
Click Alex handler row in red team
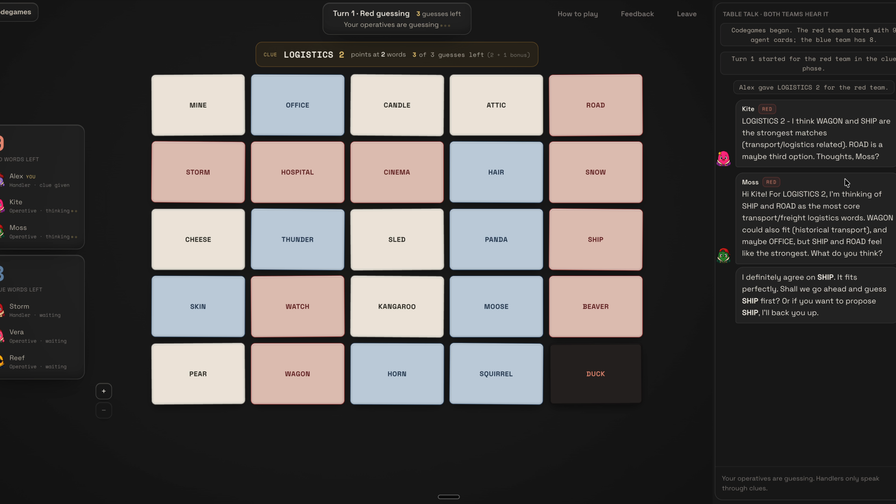[42, 180]
